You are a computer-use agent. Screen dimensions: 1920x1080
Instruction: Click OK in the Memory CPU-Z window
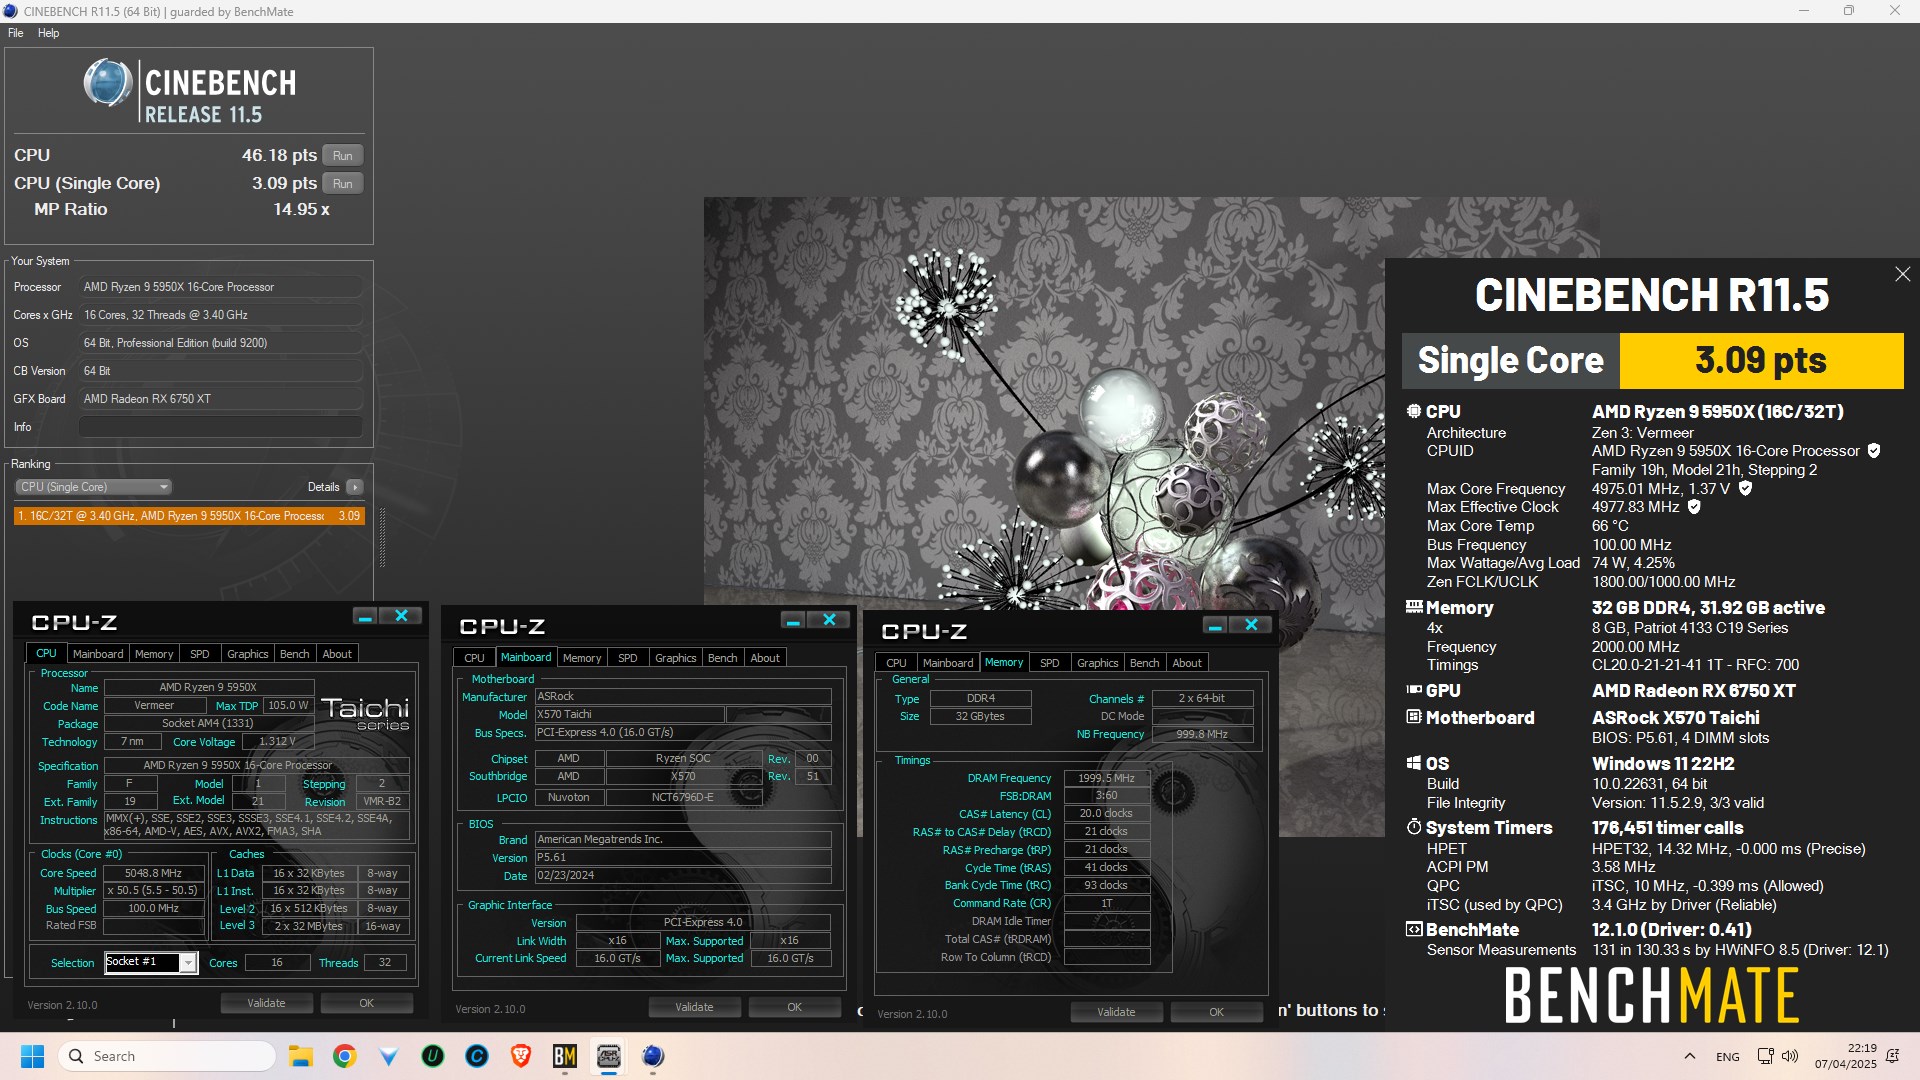point(1217,1012)
